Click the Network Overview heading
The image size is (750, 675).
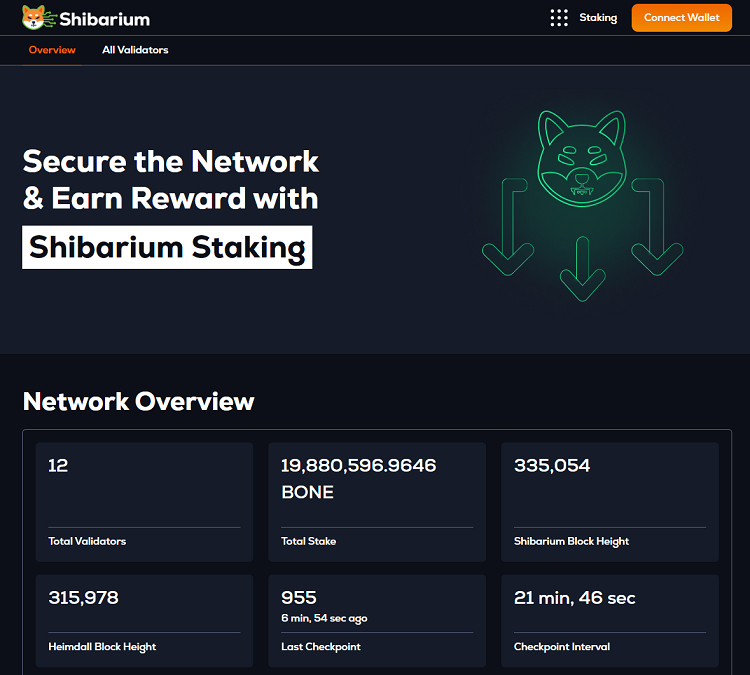(x=139, y=401)
